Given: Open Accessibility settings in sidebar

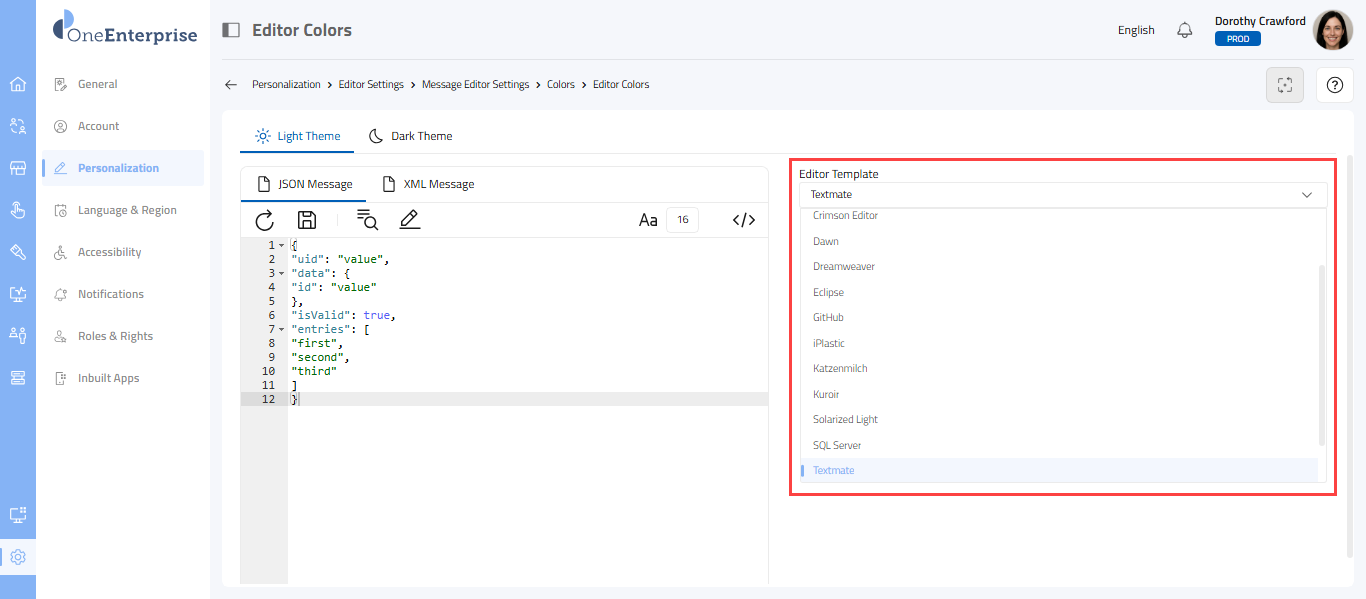Looking at the screenshot, I should [109, 252].
